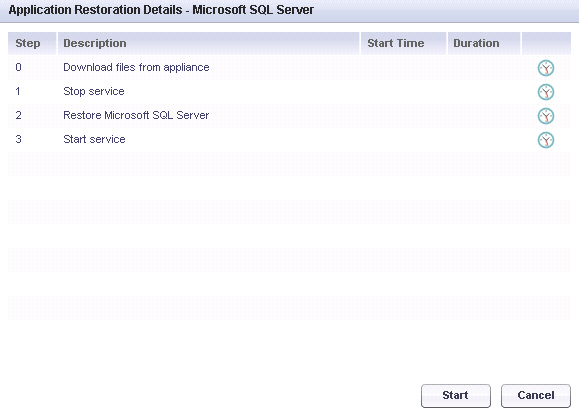The width and height of the screenshot is (579, 415).
Task: Select the Download files from appliance row
Action: point(290,68)
